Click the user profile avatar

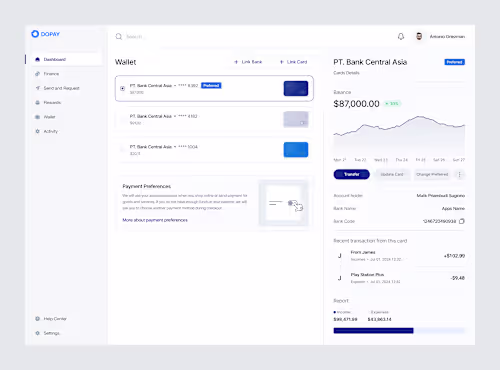pos(419,36)
